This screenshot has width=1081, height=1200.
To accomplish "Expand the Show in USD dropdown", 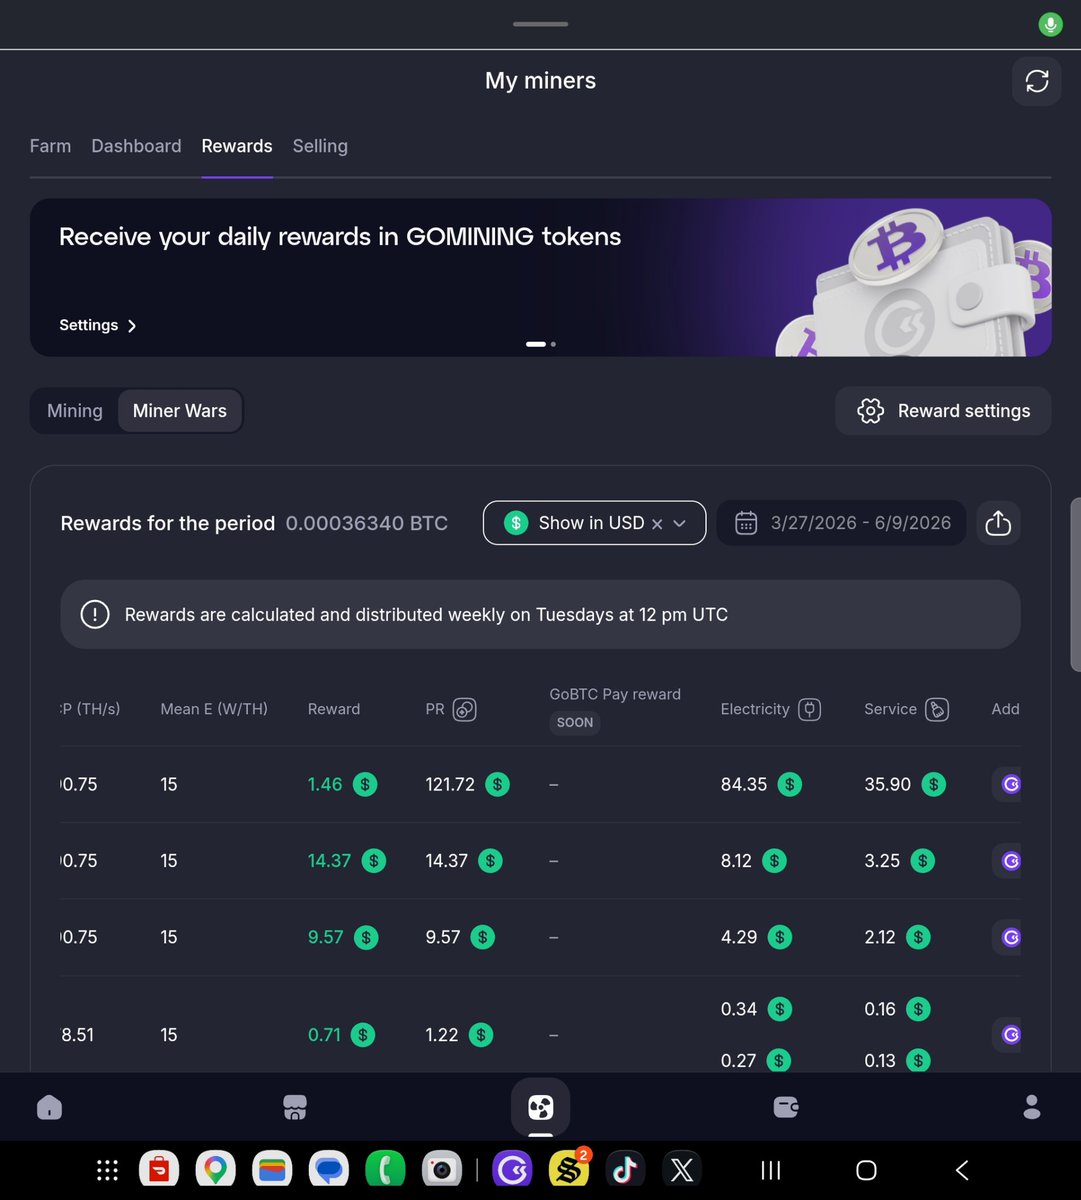I will (x=680, y=523).
